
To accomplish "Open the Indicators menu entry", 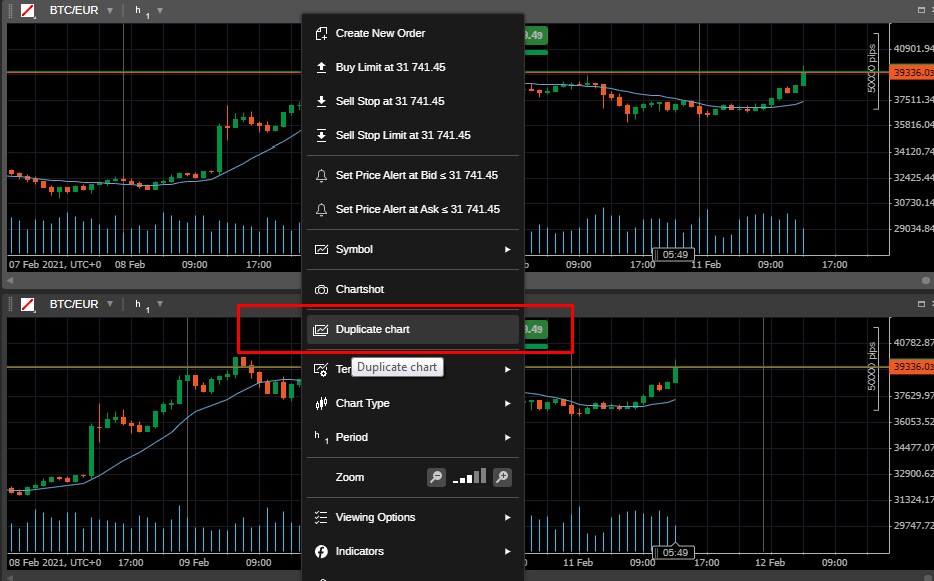I will pyautogui.click(x=359, y=551).
